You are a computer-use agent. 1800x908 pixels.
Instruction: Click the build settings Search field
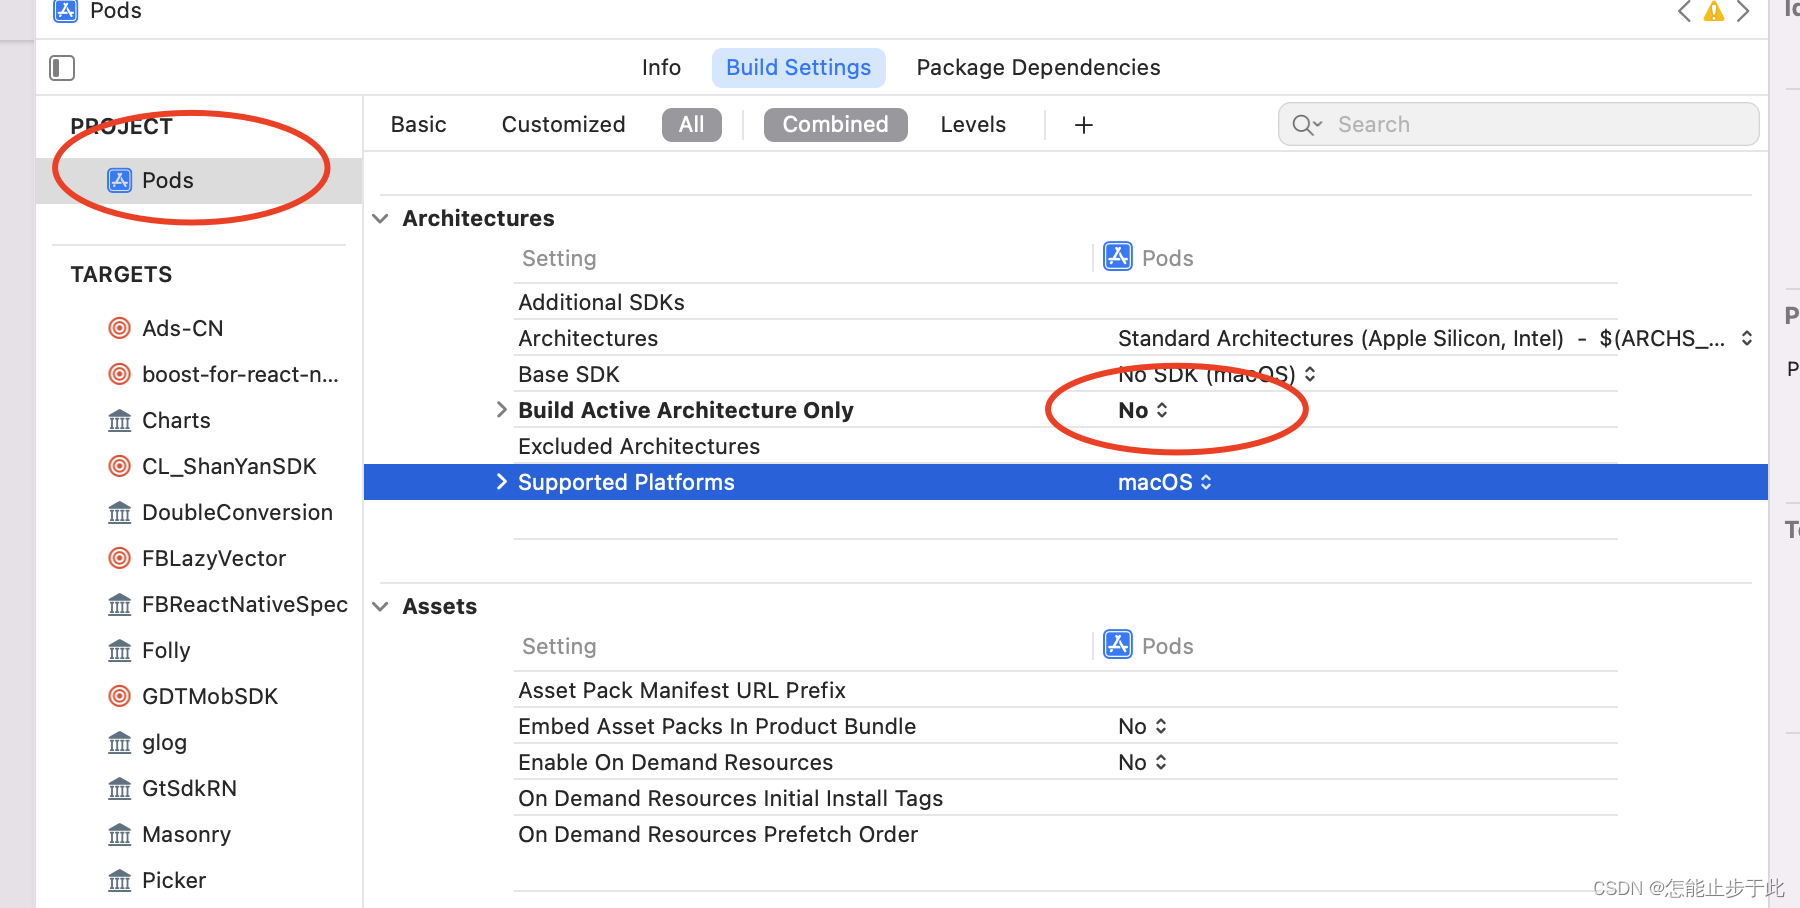pyautogui.click(x=1518, y=125)
